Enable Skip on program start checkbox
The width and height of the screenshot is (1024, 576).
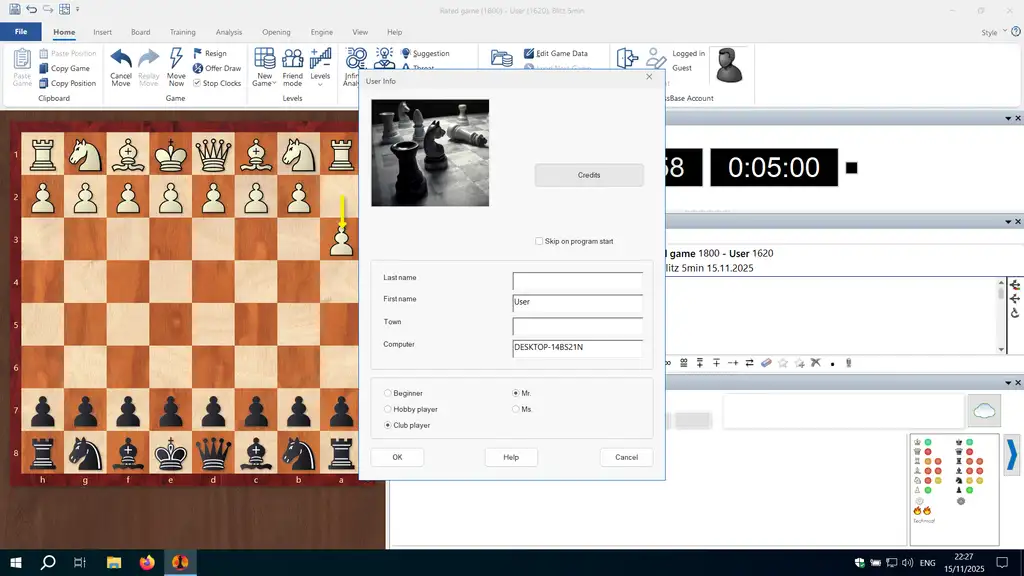(x=539, y=241)
